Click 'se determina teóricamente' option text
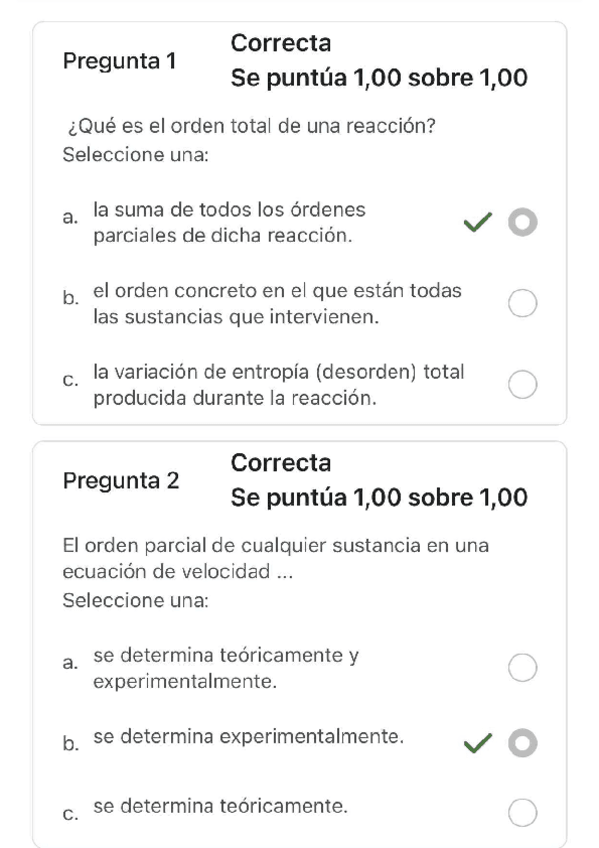The height and width of the screenshot is (848, 599). point(221,806)
